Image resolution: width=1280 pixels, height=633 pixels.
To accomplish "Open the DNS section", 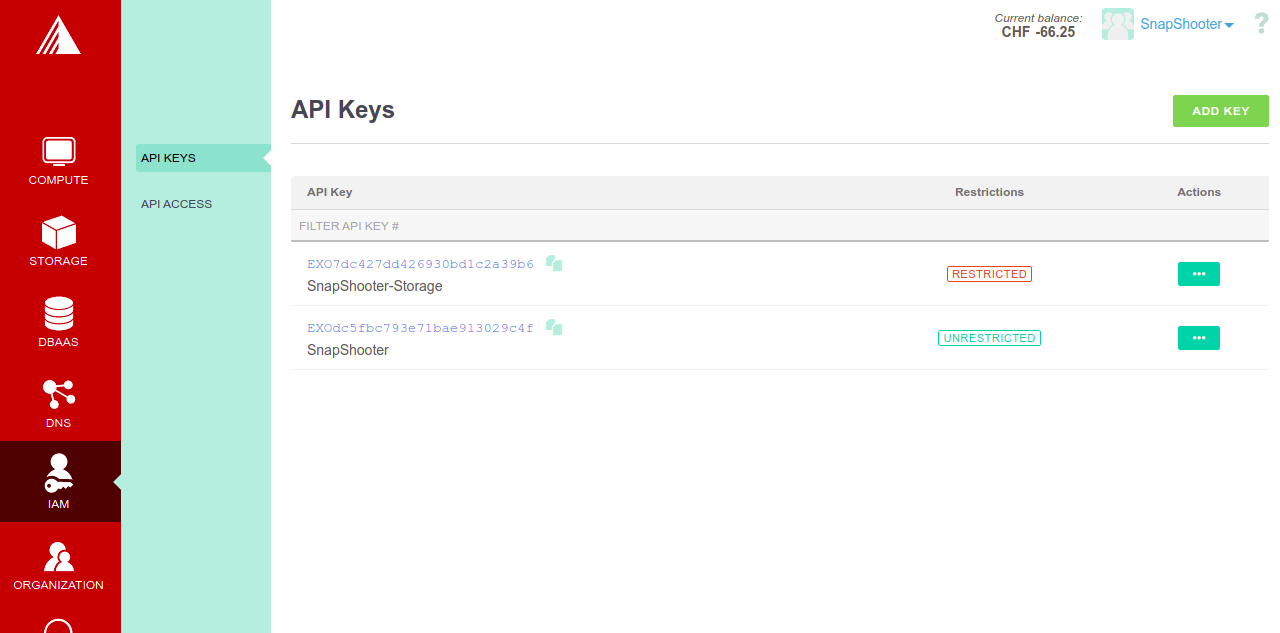I will pyautogui.click(x=59, y=403).
